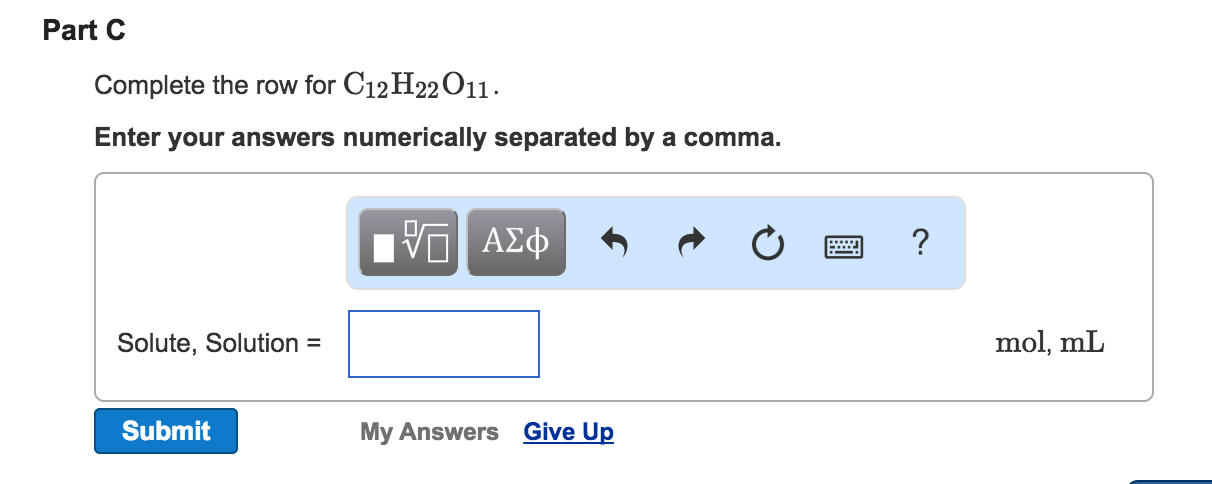Open help with the question mark icon
The image size is (1212, 484).
[921, 242]
